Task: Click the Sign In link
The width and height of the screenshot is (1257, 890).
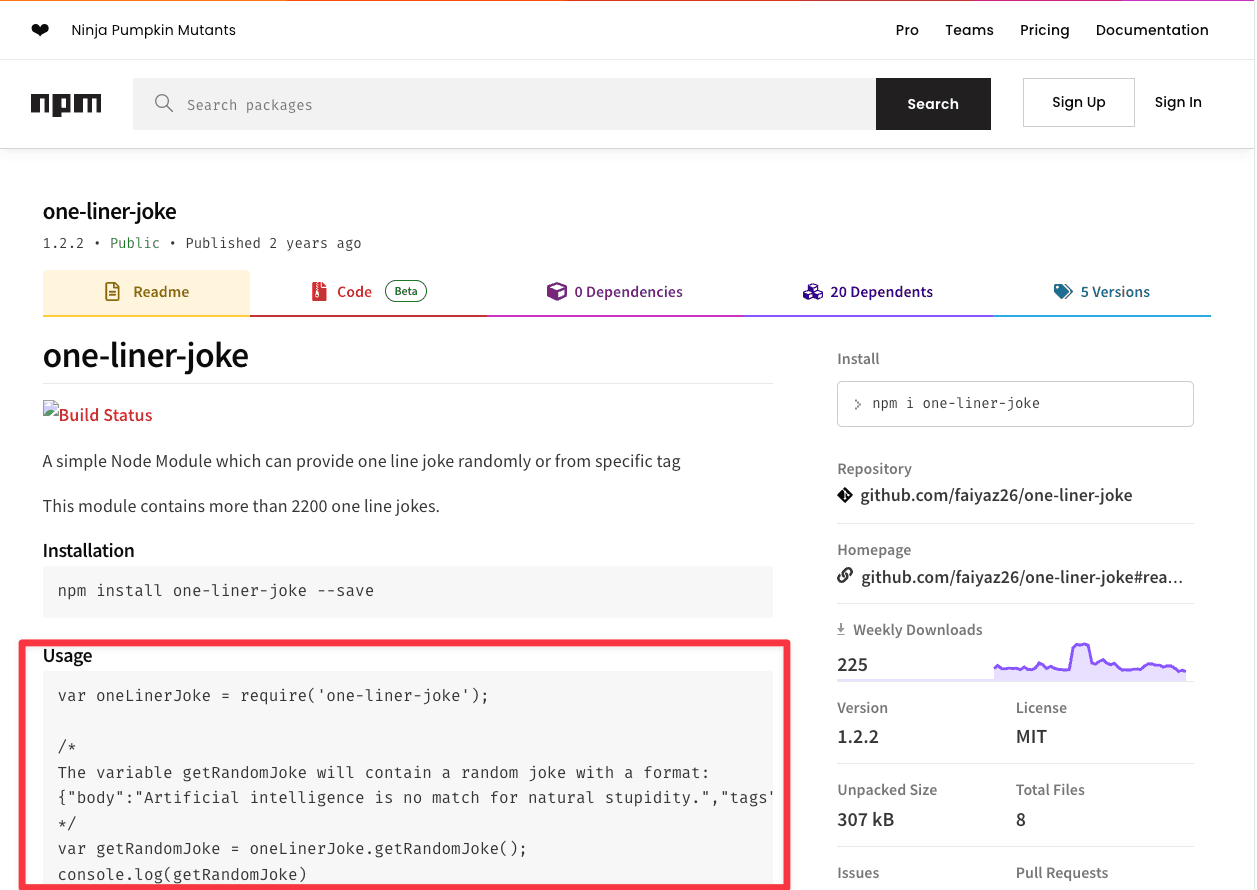Action: [1178, 102]
